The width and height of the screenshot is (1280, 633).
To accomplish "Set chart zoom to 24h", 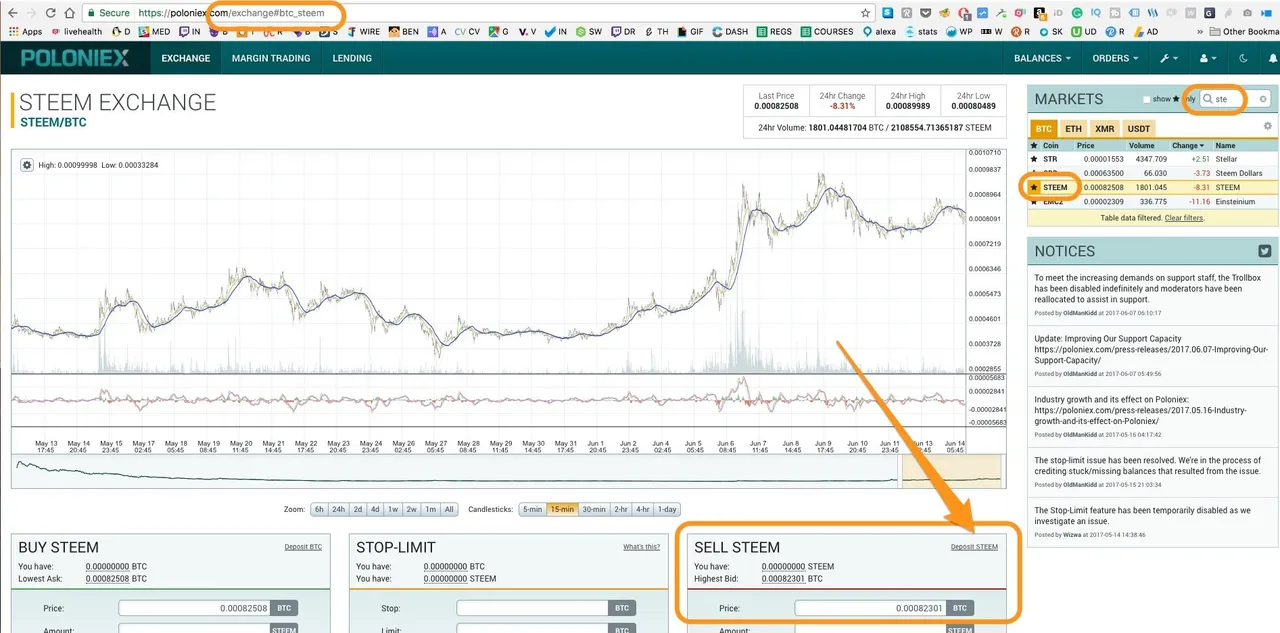I will (x=339, y=509).
